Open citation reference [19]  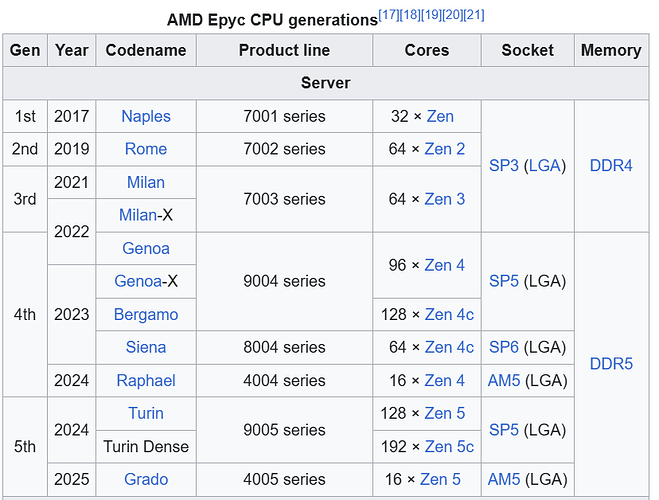tap(431, 15)
